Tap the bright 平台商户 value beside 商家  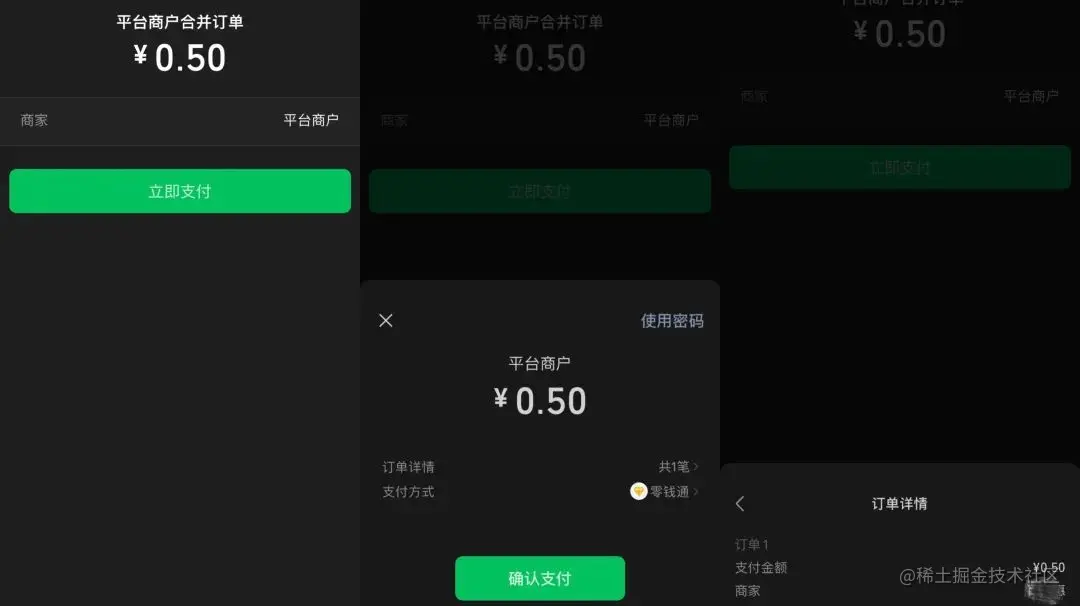(x=311, y=120)
